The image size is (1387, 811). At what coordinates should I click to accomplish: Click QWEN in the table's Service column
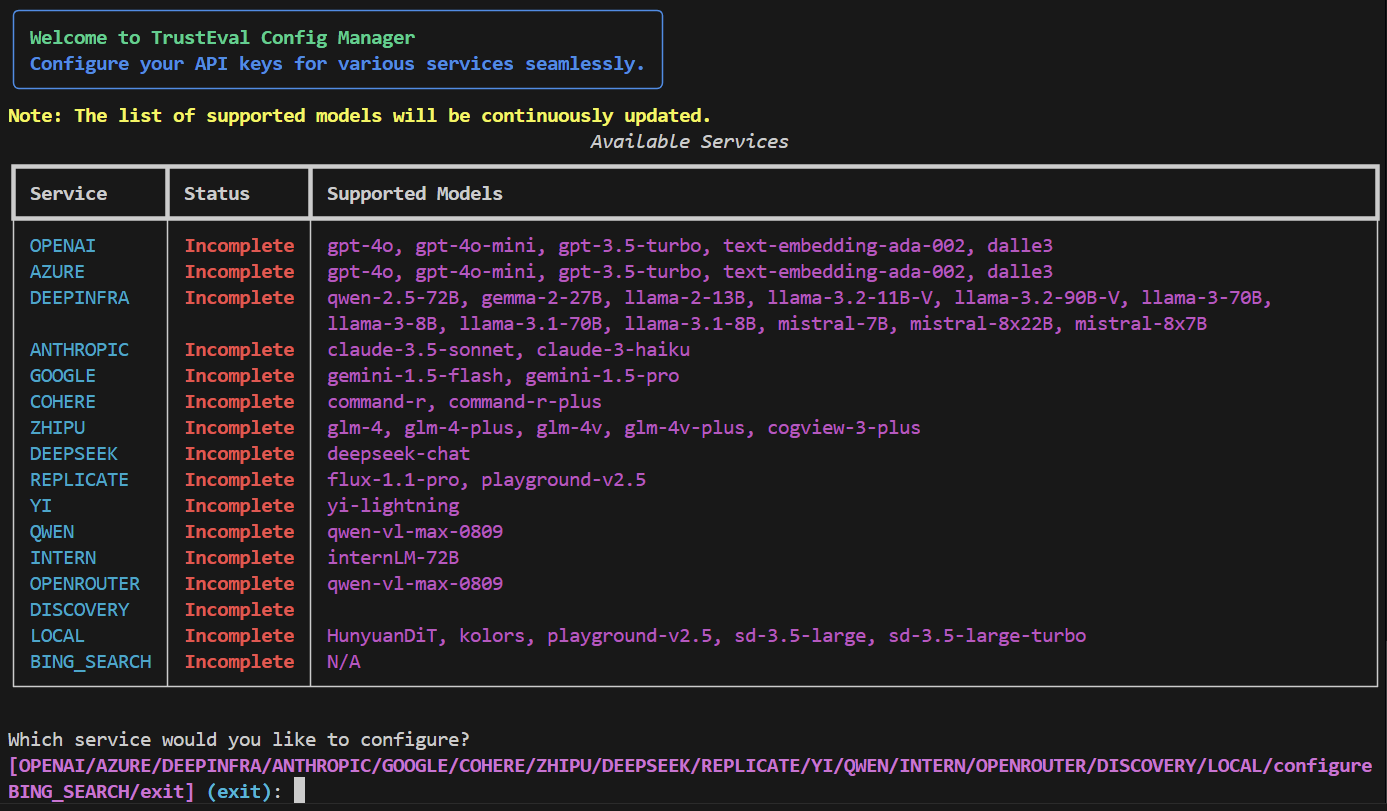click(x=52, y=532)
